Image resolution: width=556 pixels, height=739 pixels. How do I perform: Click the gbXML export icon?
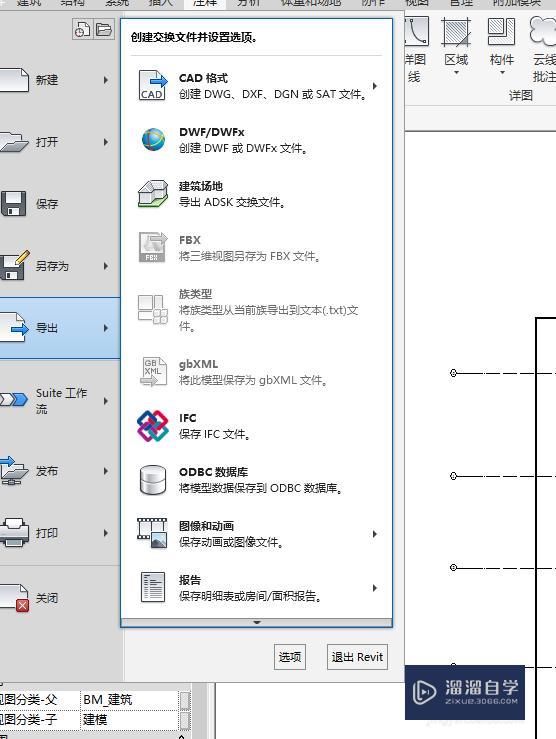point(154,371)
